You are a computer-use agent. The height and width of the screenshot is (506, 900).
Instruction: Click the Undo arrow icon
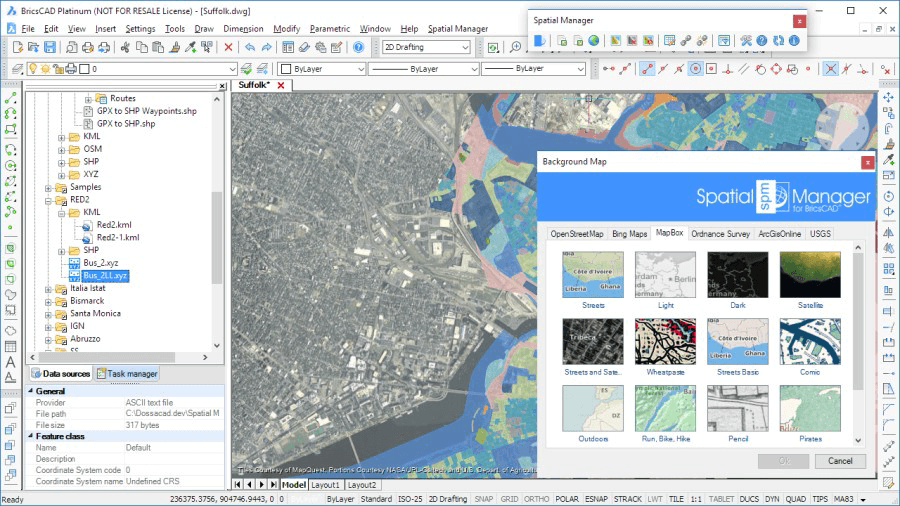(250, 47)
